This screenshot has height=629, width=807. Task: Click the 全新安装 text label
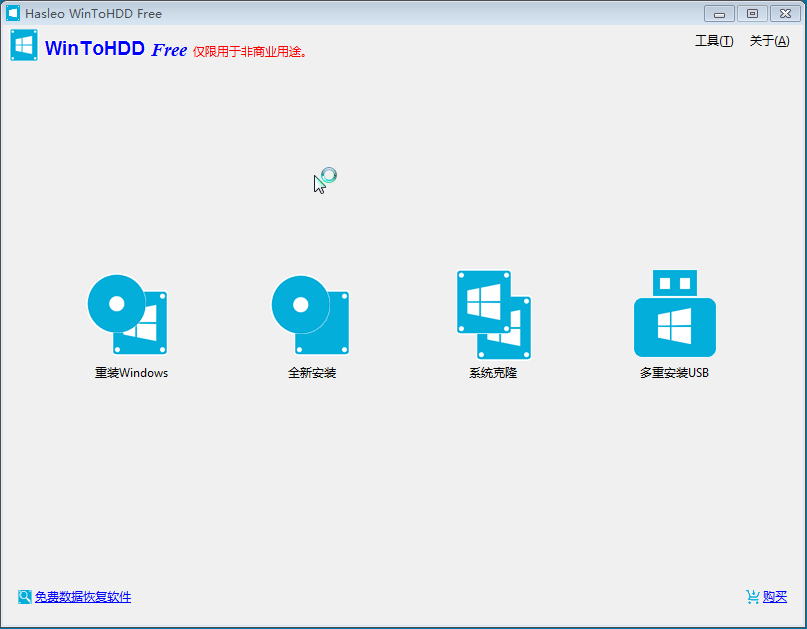click(x=312, y=373)
